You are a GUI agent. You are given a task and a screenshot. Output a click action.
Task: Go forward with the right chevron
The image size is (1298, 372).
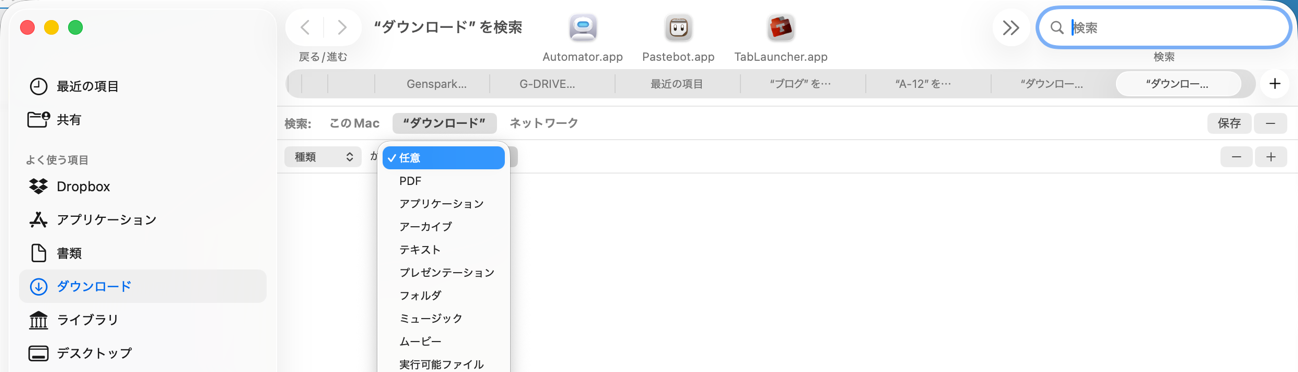[342, 28]
